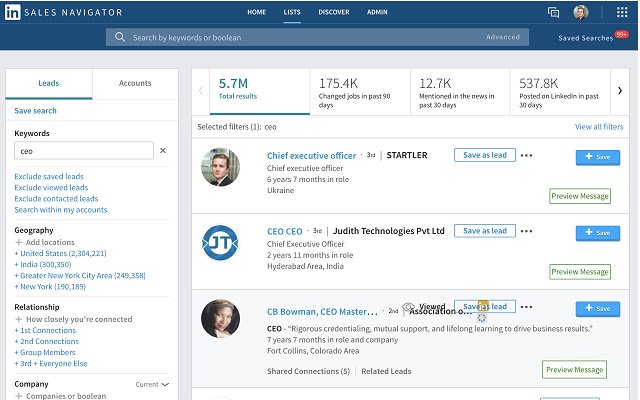Click the plus icon beside Add locations
Screen dimensions: 640x400
click(x=18, y=242)
